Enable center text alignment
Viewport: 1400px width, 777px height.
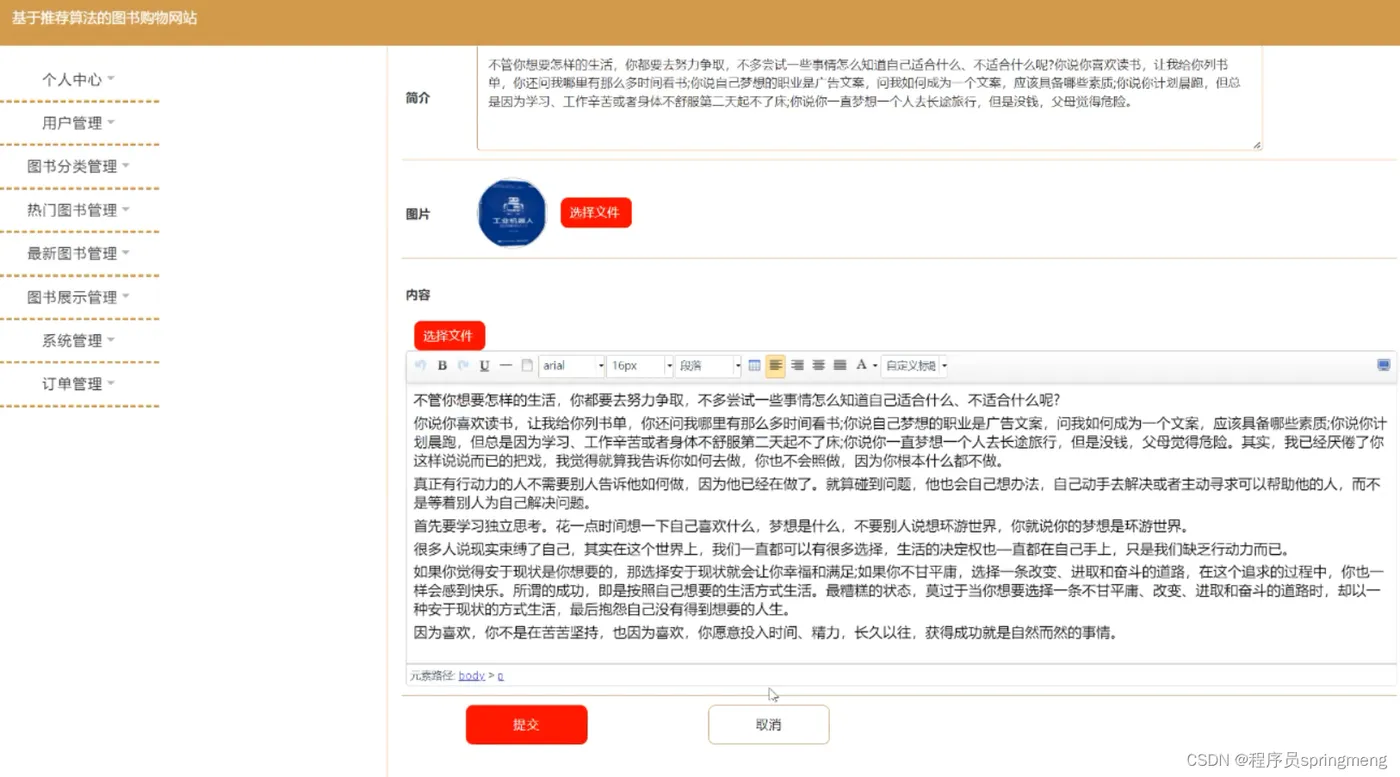819,365
